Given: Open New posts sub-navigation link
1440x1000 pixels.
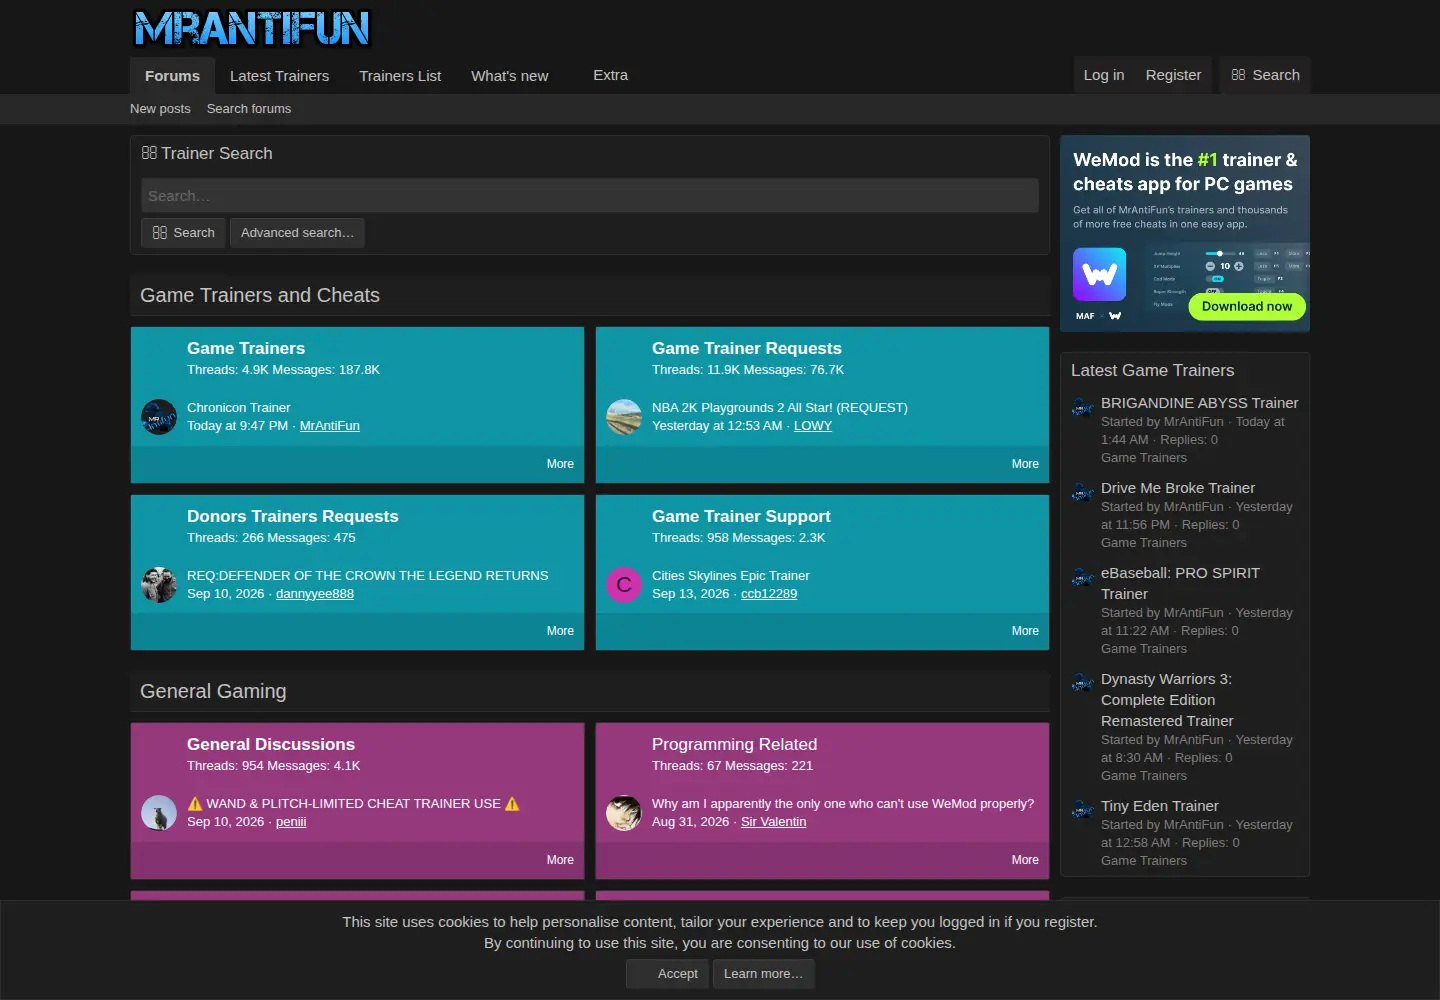Looking at the screenshot, I should (160, 109).
